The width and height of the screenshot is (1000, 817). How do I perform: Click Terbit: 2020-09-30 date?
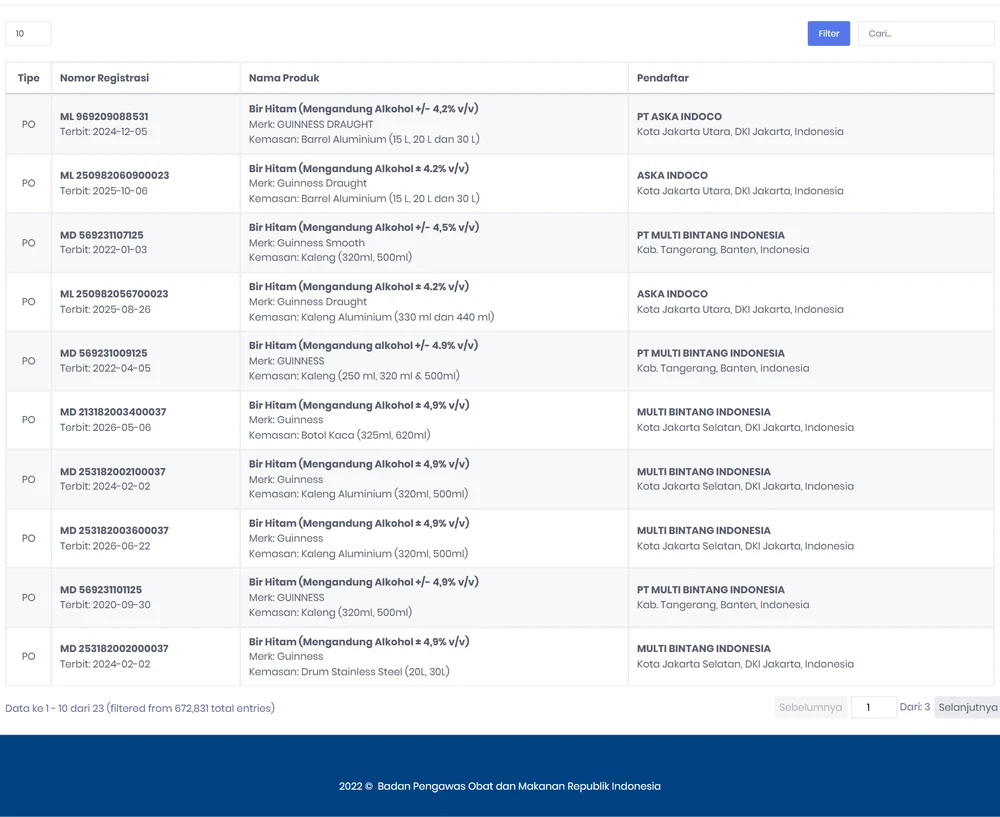coord(105,605)
